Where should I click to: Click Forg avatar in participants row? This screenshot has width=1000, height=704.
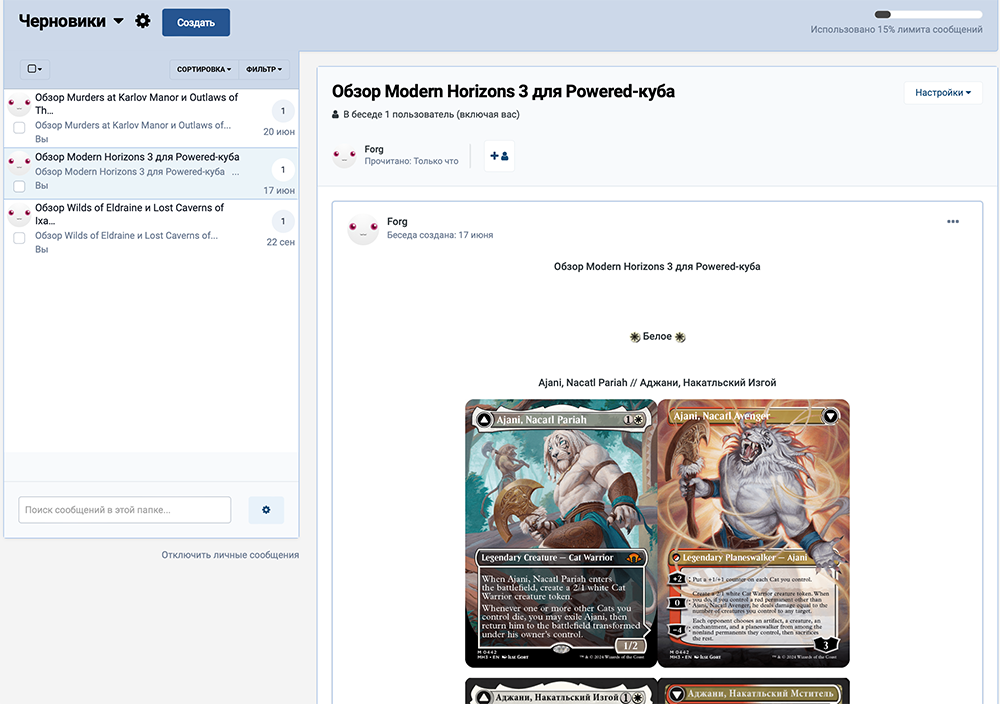[345, 156]
